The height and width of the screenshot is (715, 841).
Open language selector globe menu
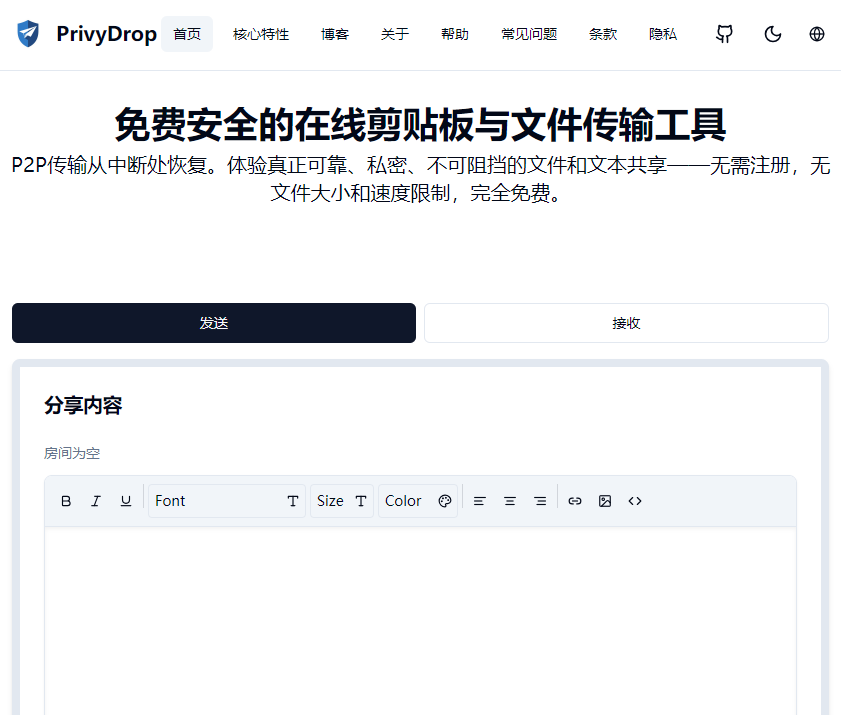coord(817,34)
